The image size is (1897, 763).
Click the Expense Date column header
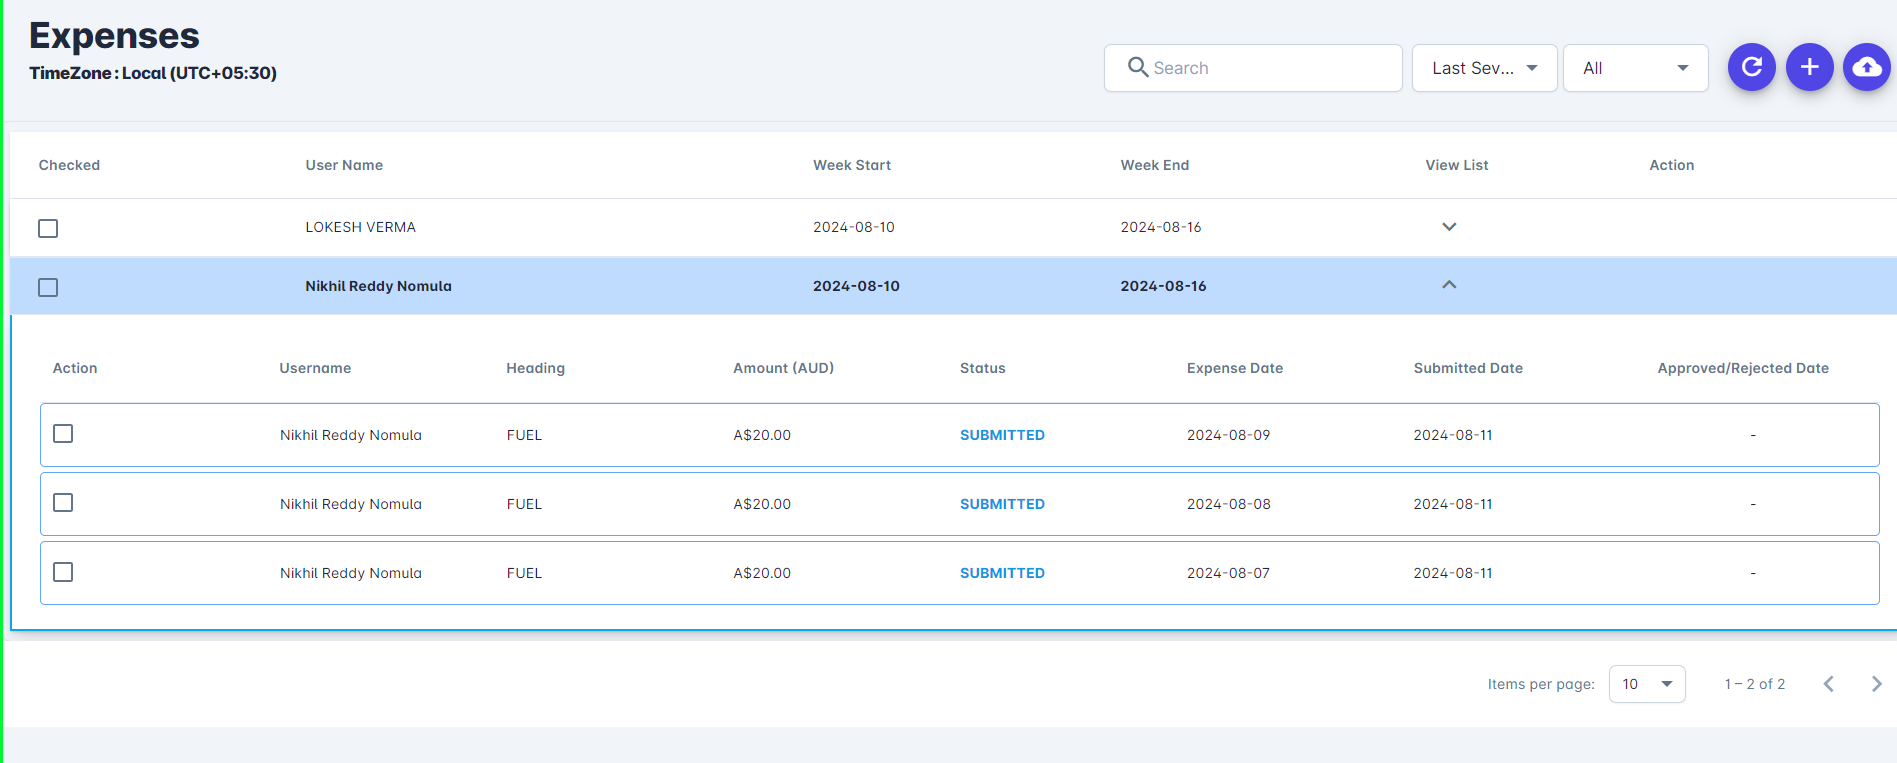(1234, 368)
